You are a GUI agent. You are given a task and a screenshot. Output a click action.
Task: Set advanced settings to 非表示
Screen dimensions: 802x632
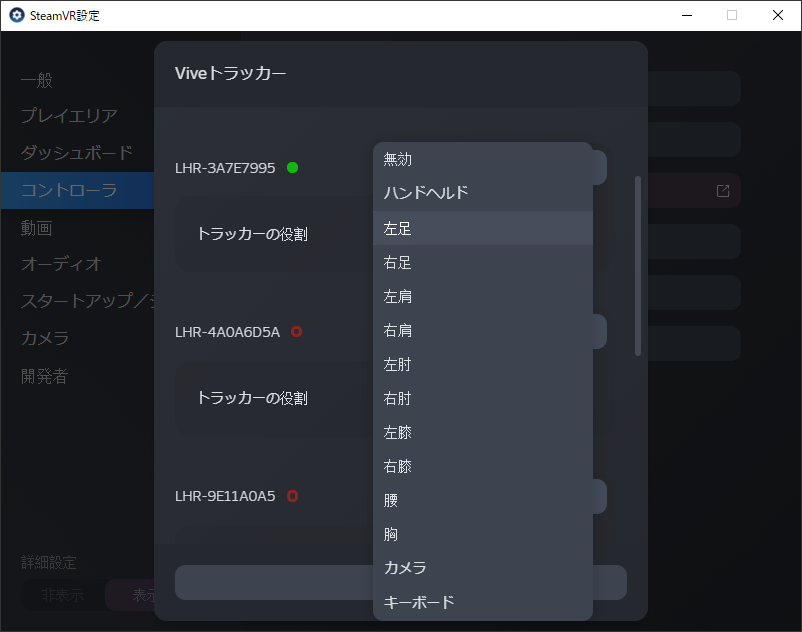coord(62,595)
